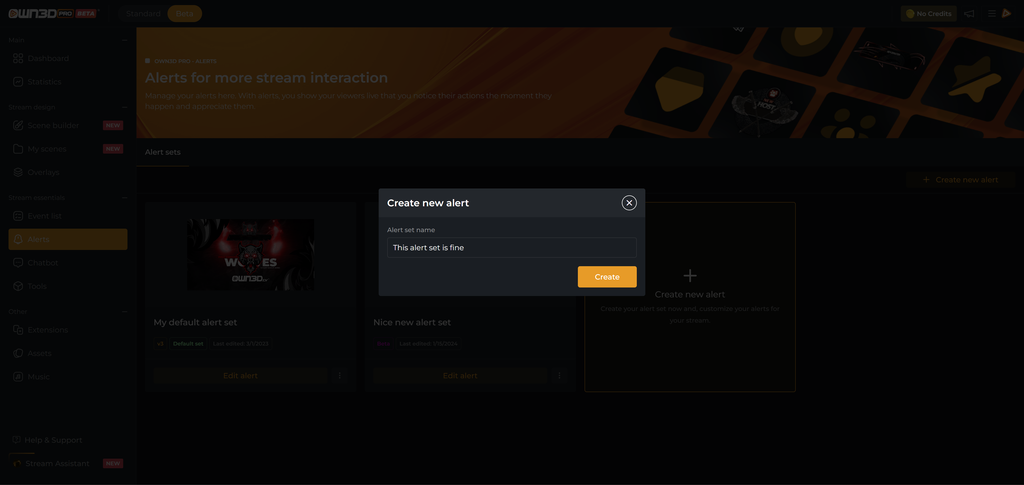Viewport: 1024px width, 485px height.
Task: Collapse the Stream design sidebar section
Action: tap(124, 107)
